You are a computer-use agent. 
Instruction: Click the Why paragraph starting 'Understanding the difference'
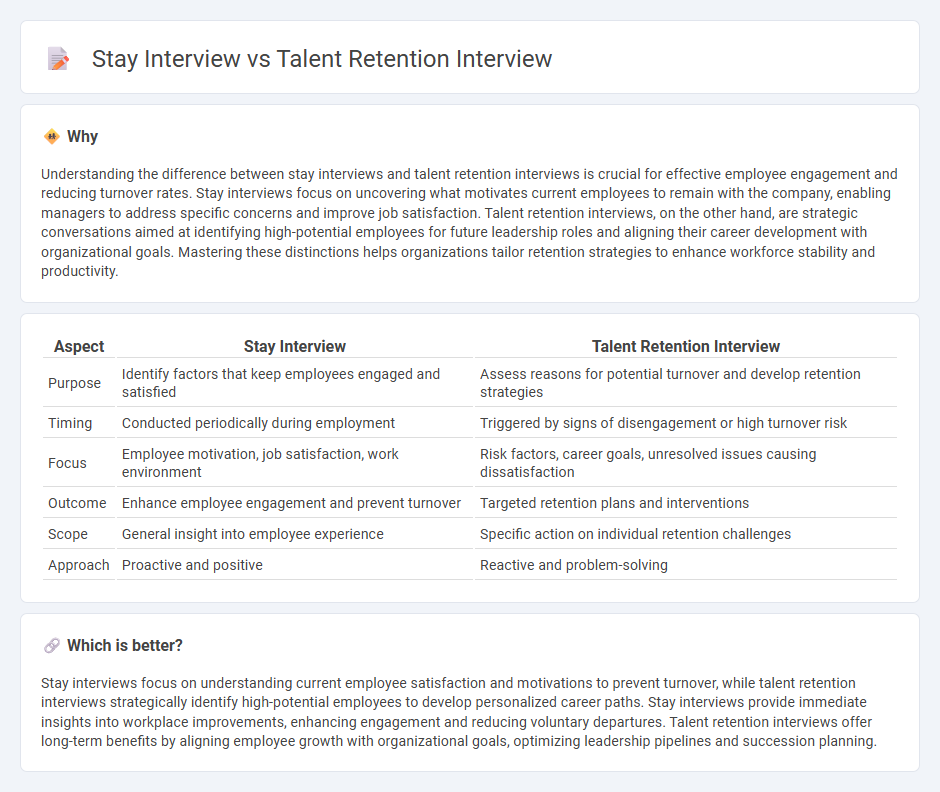point(469,222)
